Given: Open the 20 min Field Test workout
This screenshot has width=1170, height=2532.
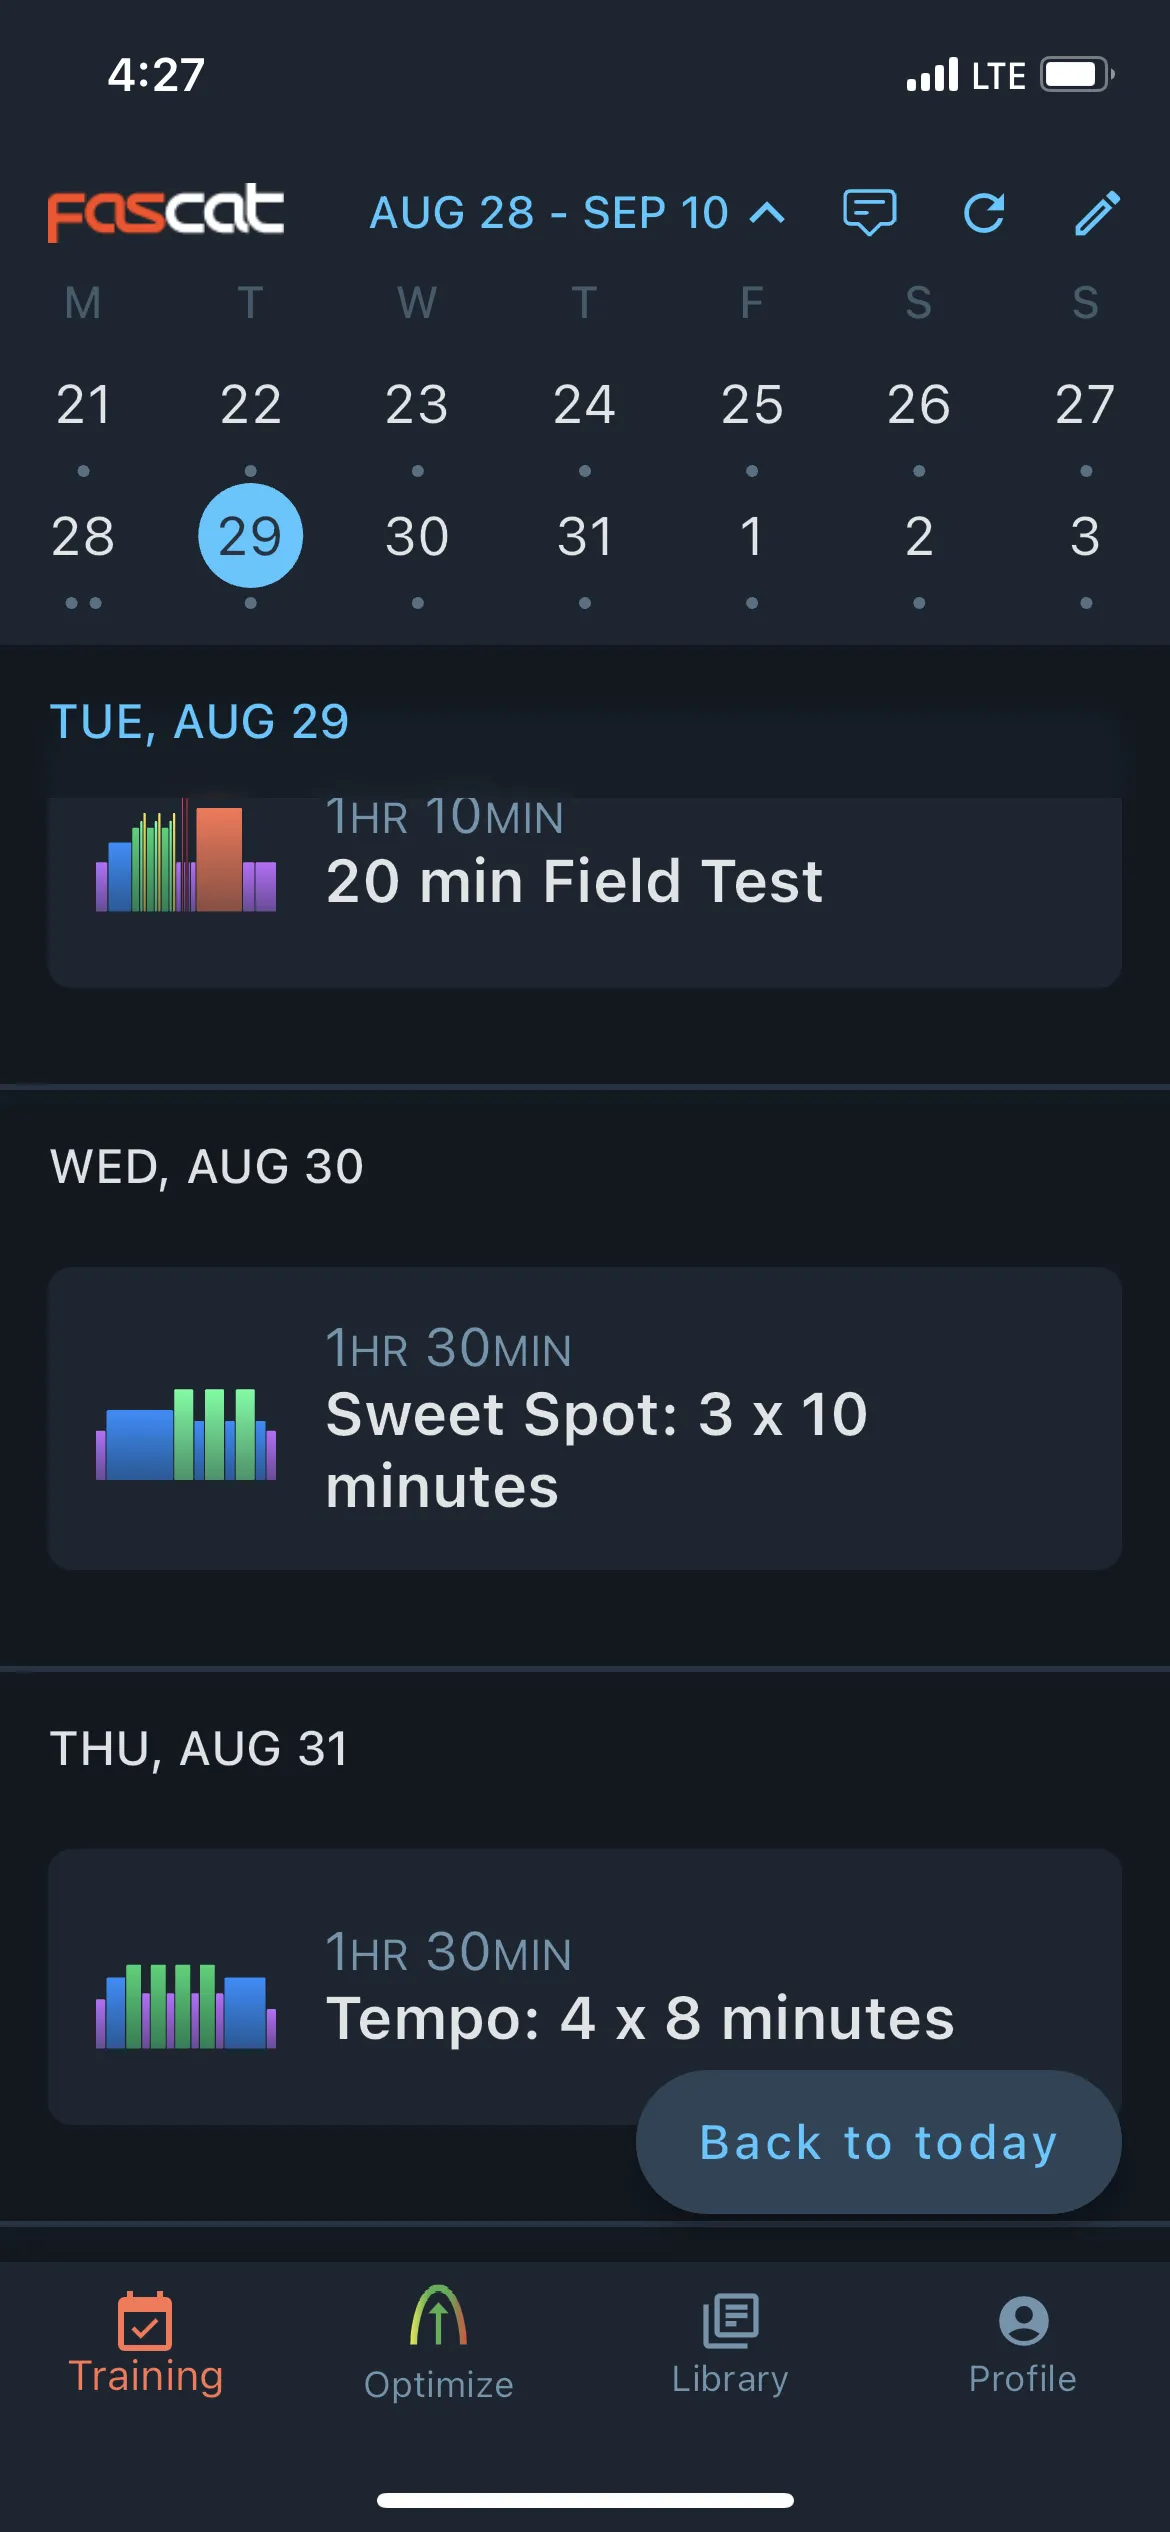Looking at the screenshot, I should pyautogui.click(x=585, y=888).
